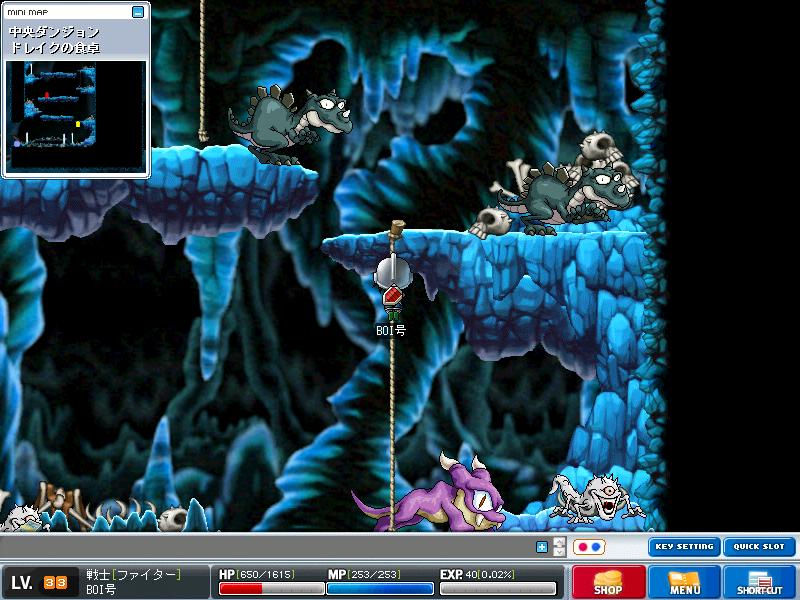The width and height of the screenshot is (800, 600).
Task: Click the chat input bar at the bottom
Action: point(265,547)
